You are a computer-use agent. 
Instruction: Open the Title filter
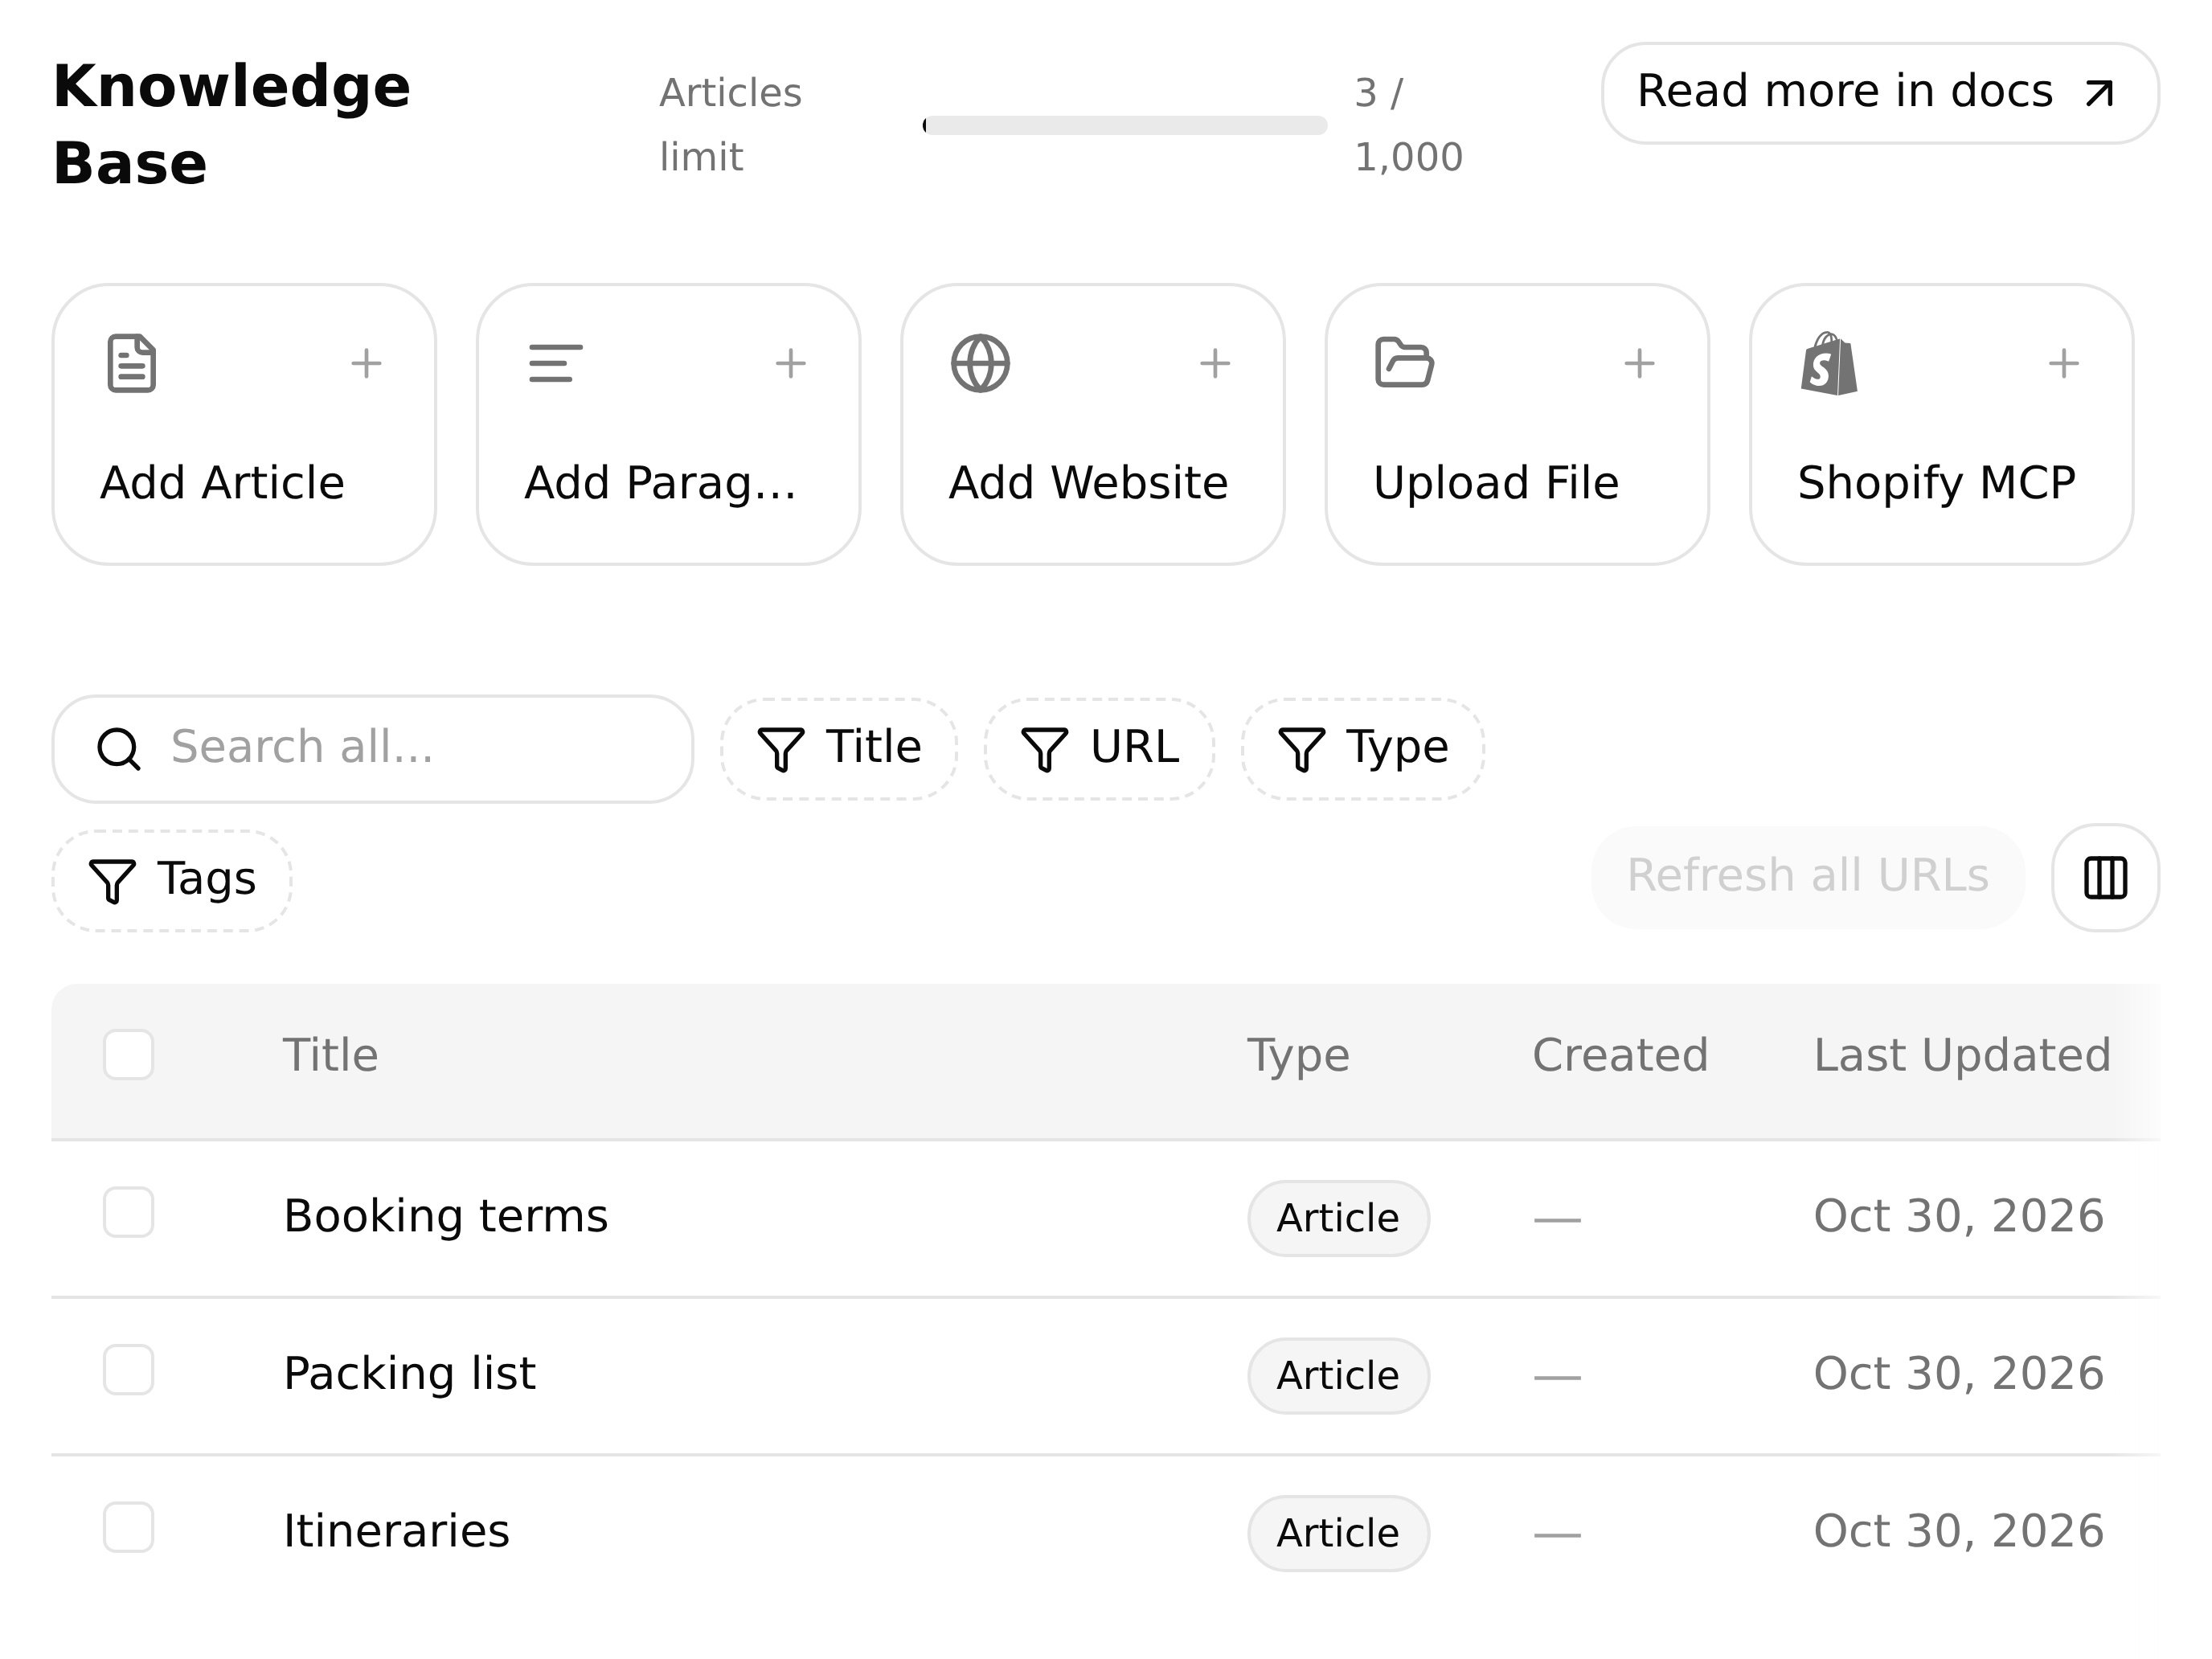[x=839, y=749]
